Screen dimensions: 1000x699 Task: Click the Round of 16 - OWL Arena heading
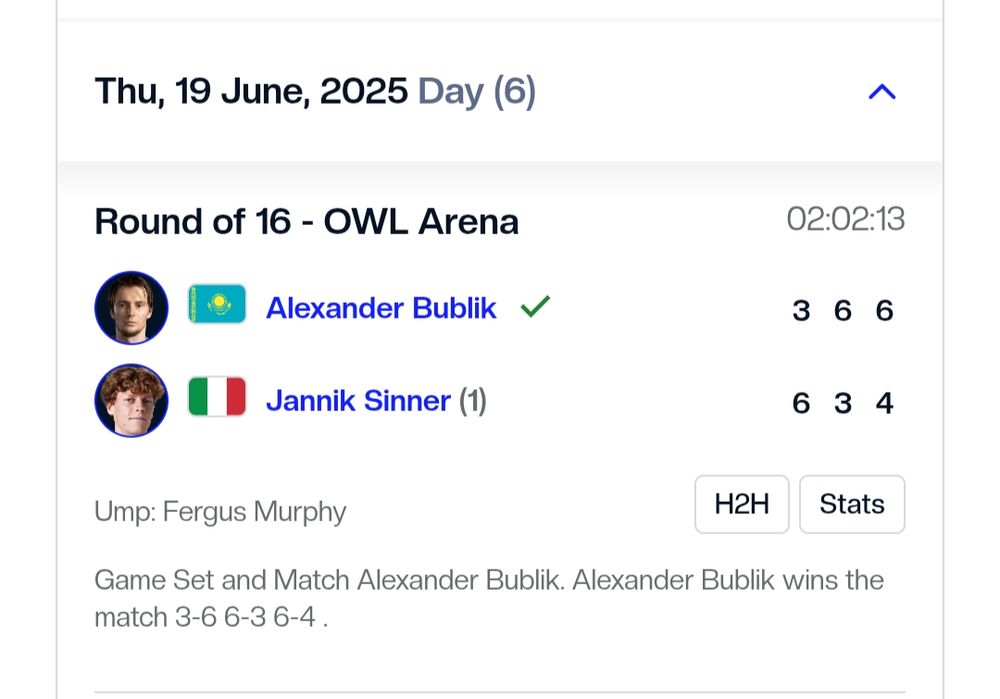click(x=307, y=222)
